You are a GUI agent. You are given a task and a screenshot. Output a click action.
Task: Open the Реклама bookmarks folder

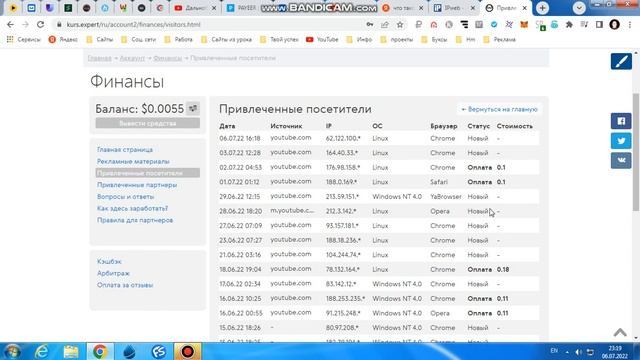point(500,40)
